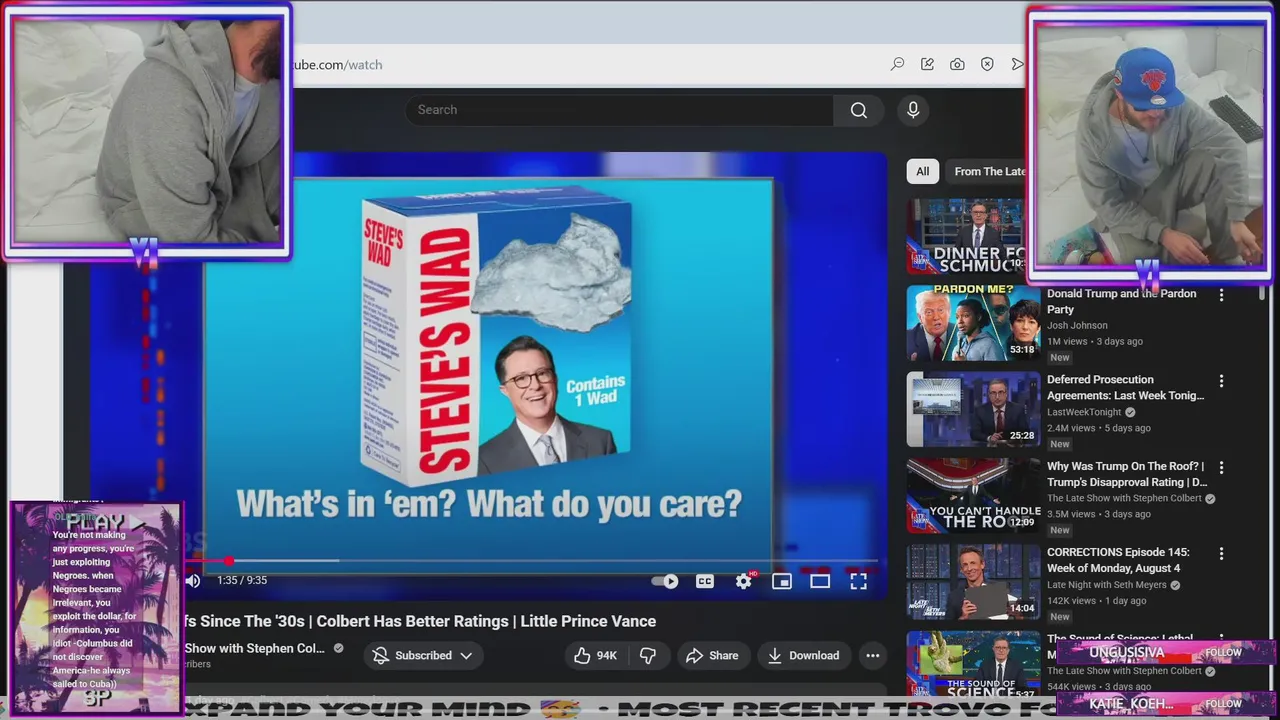Open Why Was Trump On The Roof title
1280x720 pixels.
1127,474
